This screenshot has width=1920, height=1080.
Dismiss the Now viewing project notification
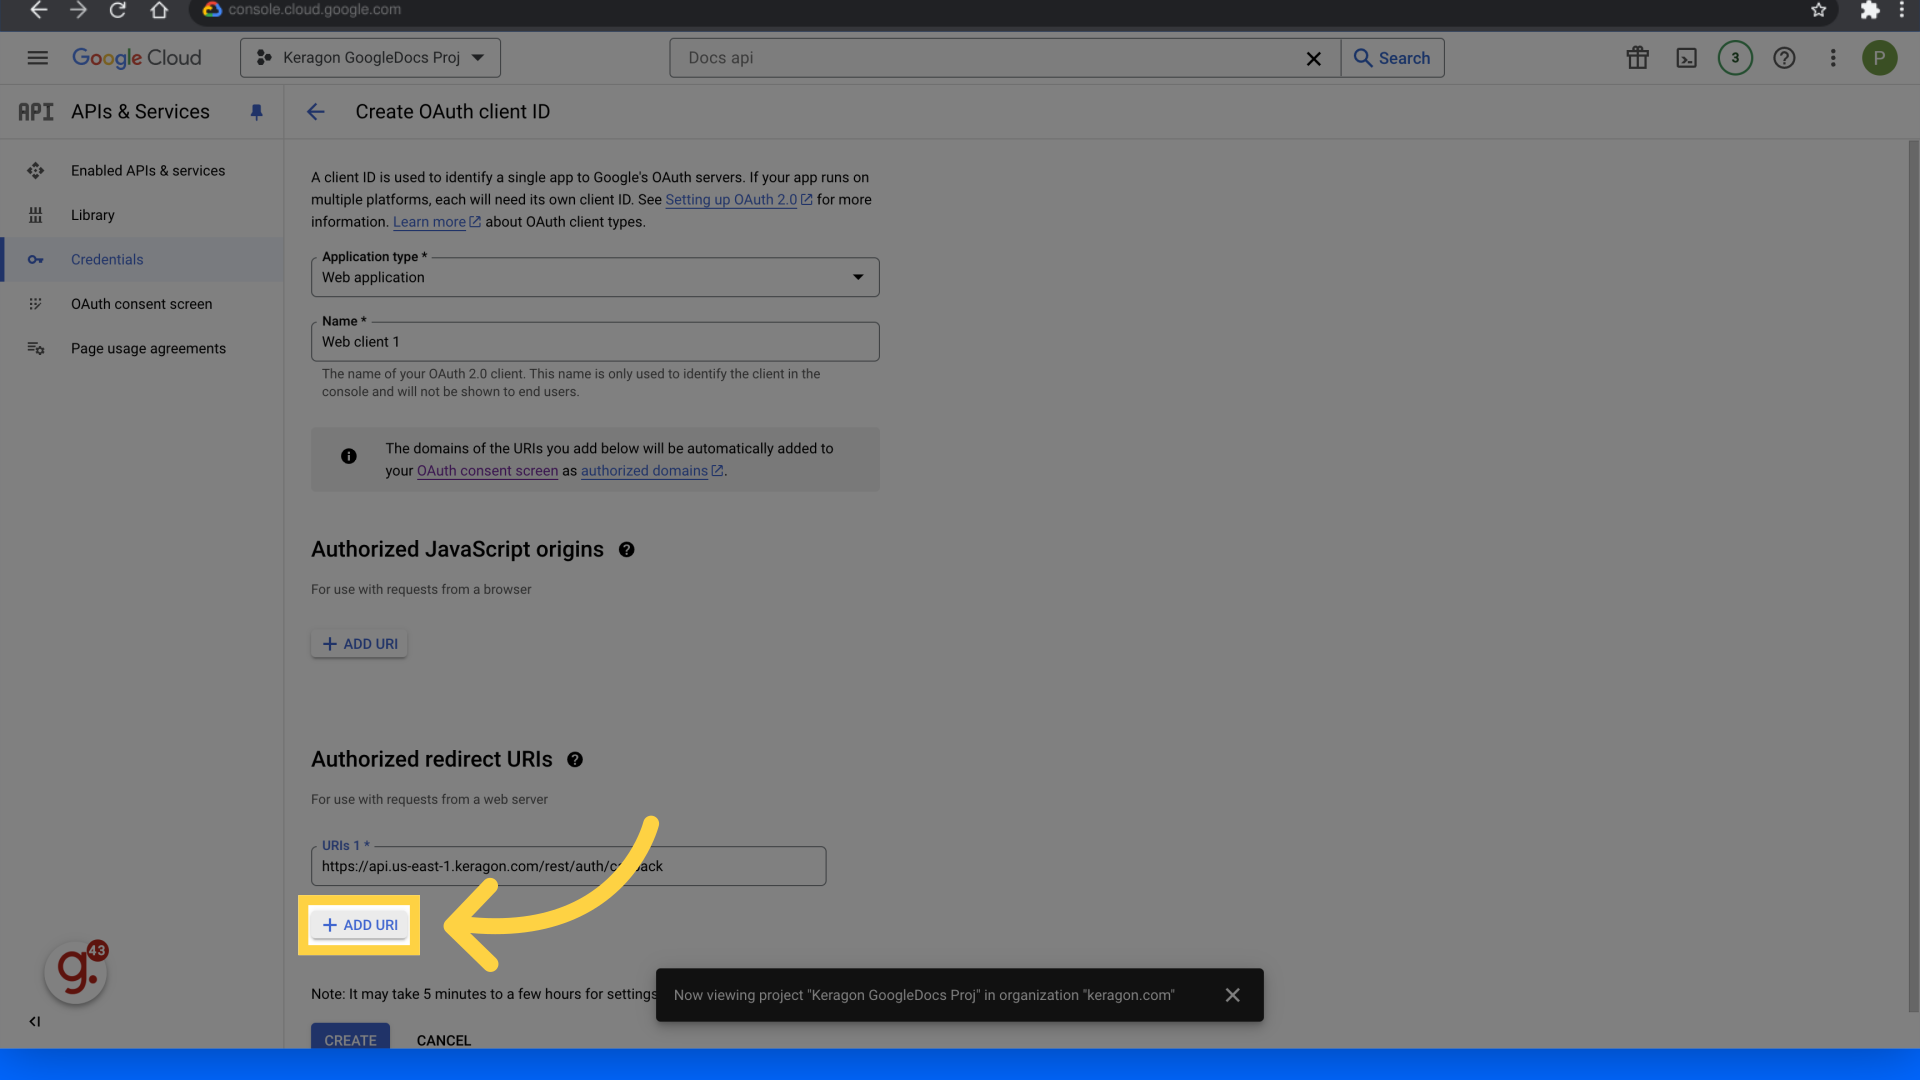pyautogui.click(x=1233, y=995)
